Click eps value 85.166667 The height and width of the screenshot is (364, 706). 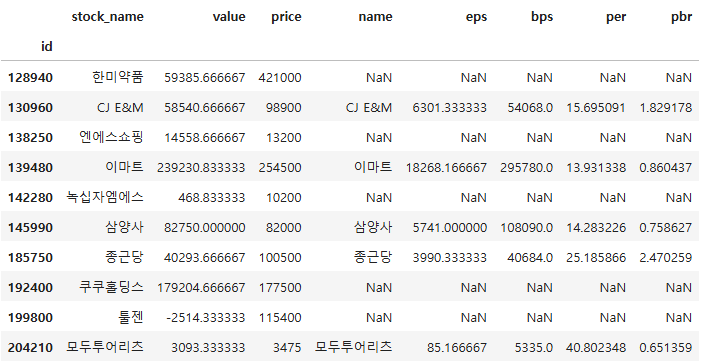457,348
